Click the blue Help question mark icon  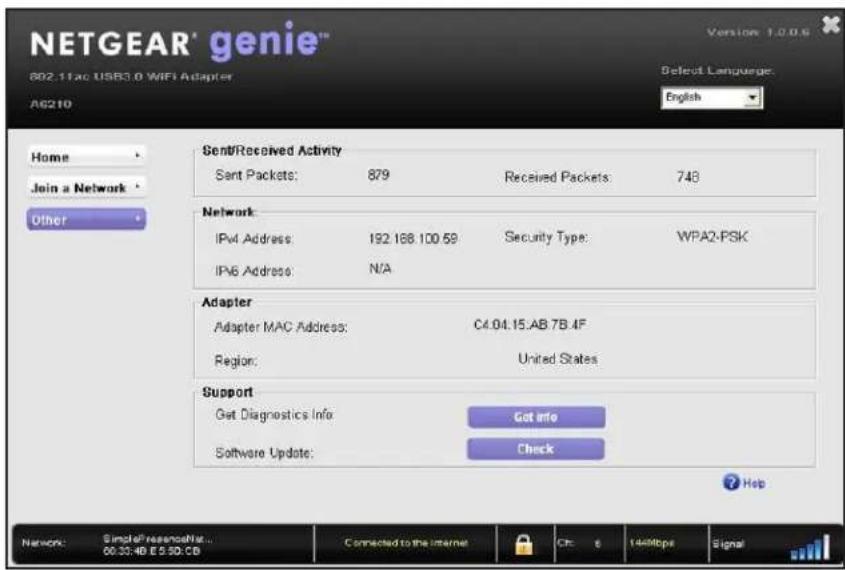coord(731,482)
